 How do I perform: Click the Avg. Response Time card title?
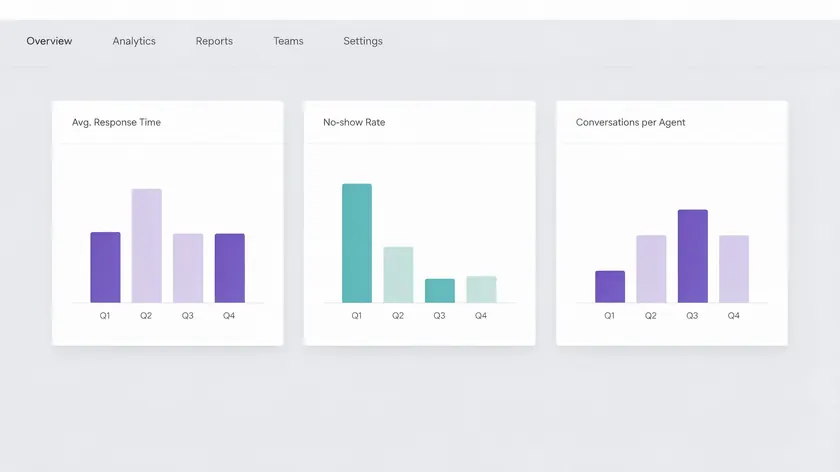tap(116, 122)
